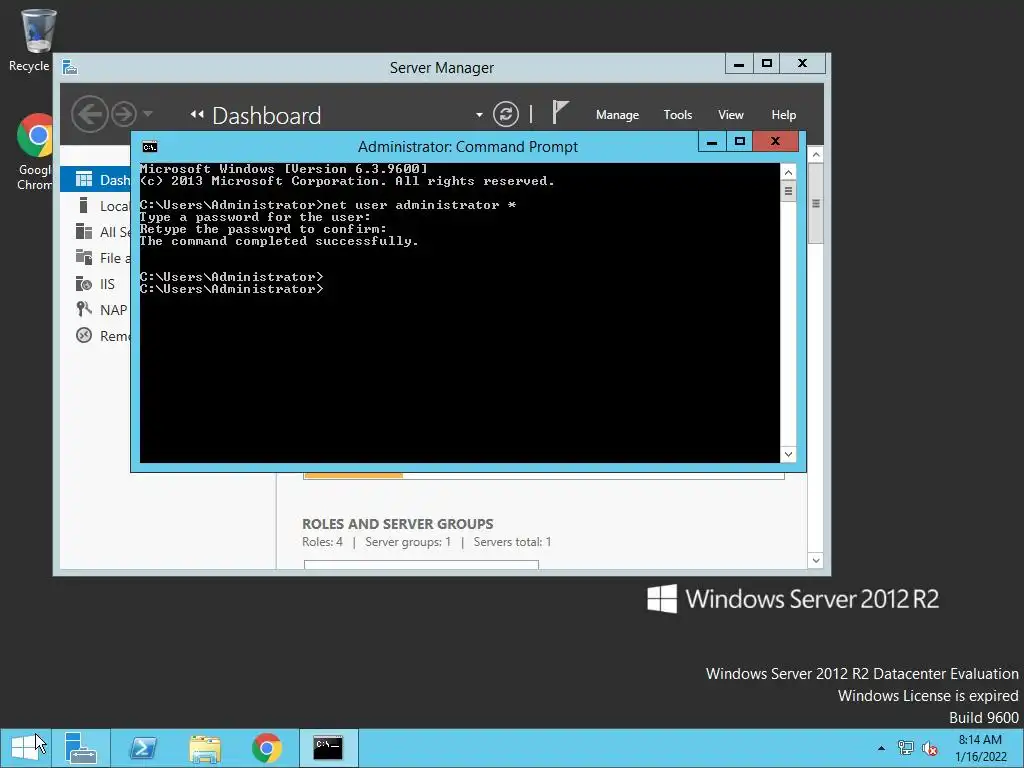Open navigation history dropdown beside forward arrow
Screen dimensions: 1024x768
[148, 114]
